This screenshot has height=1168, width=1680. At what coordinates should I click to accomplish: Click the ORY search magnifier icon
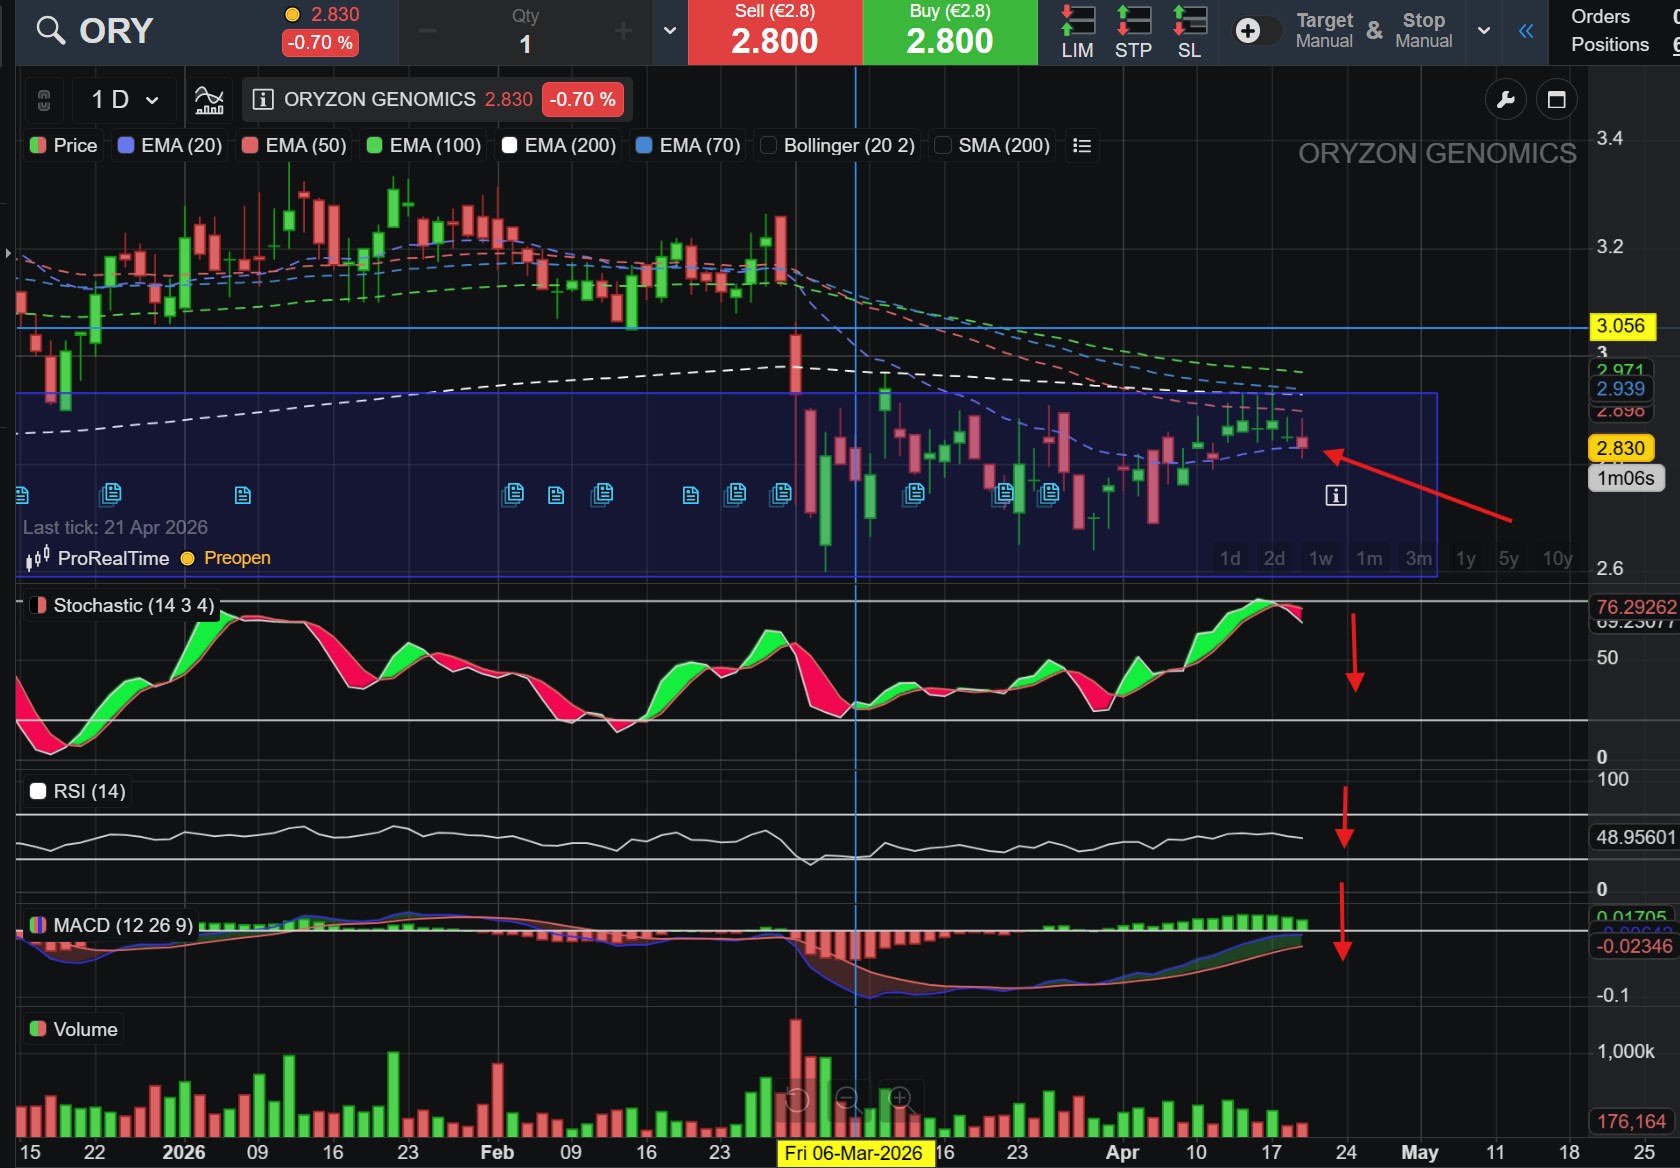(x=50, y=31)
